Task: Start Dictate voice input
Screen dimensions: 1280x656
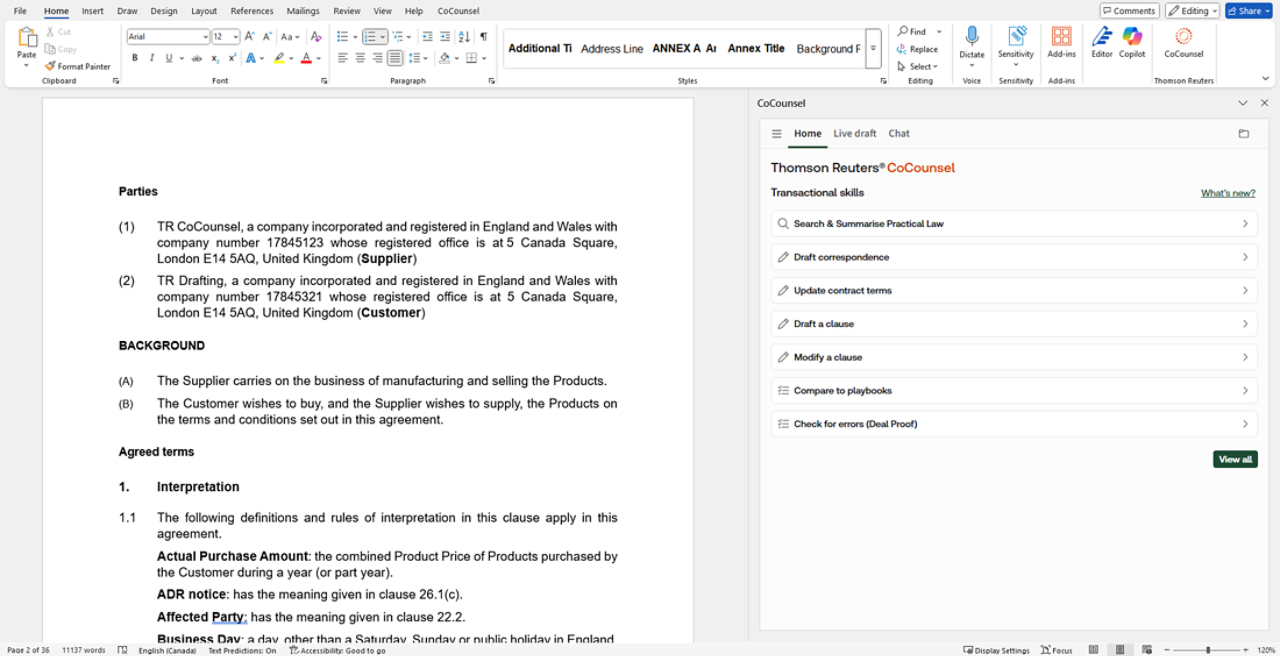Action: click(x=971, y=42)
